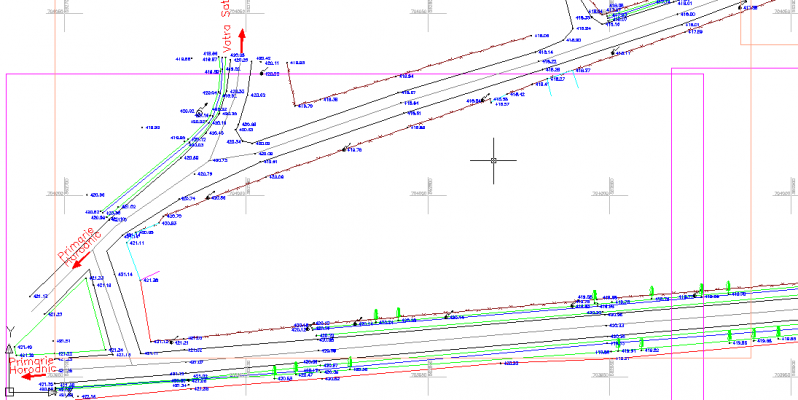
Task: Select the UCS origin square marker
Action: click(x=9, y=391)
